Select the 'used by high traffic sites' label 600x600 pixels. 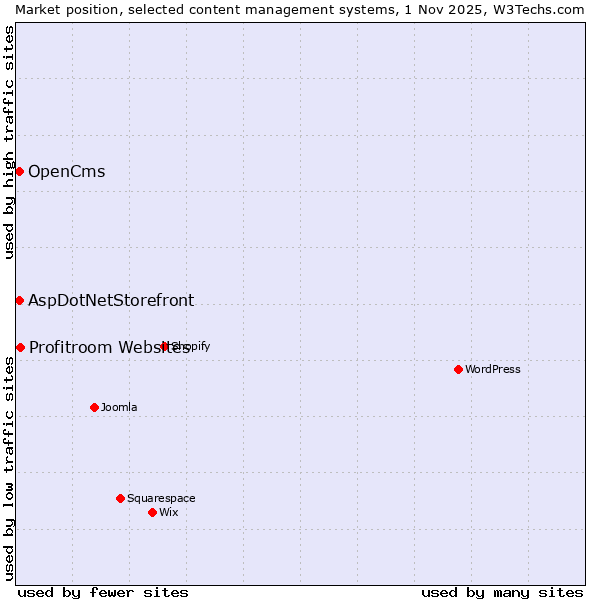click(x=9, y=142)
